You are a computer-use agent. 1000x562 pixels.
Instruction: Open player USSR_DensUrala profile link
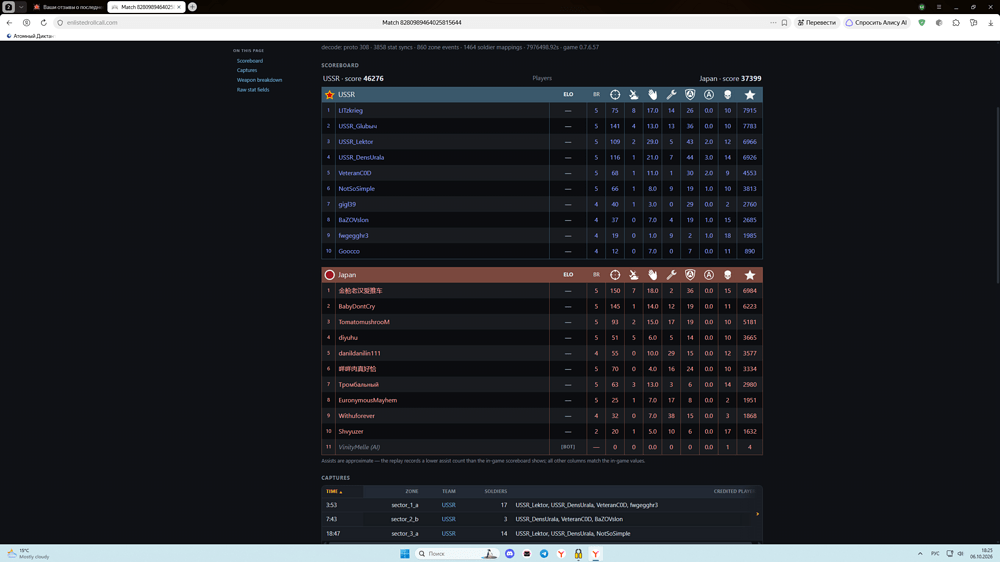[361, 158]
